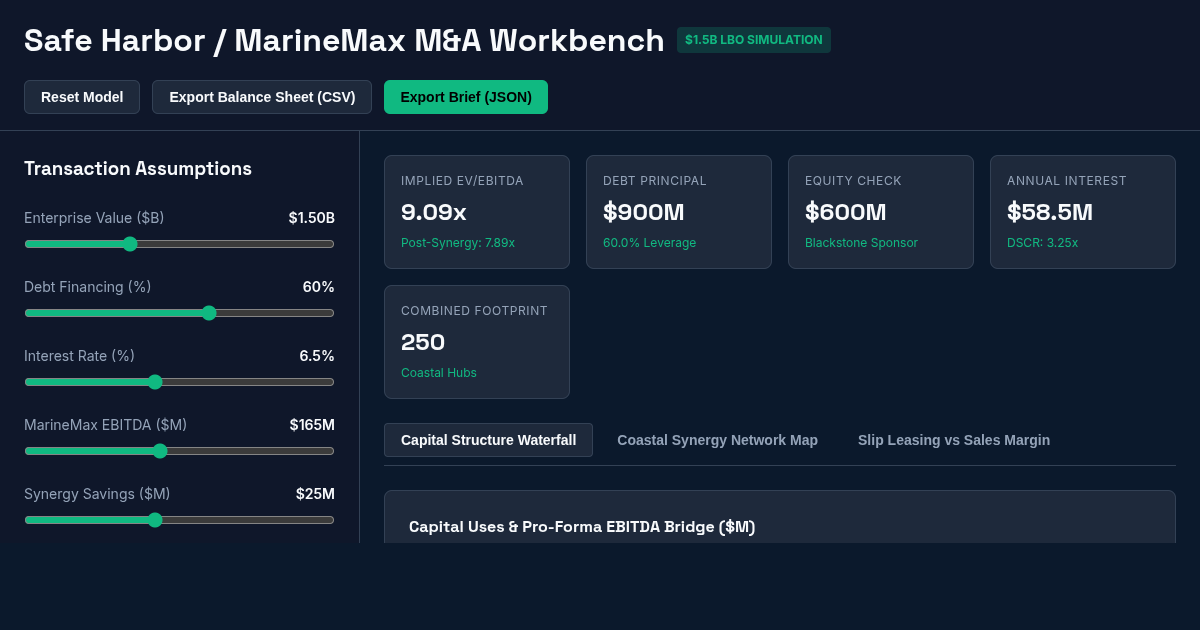Click the MarineMax EBITDA $165M value
1200x630 pixels.
(x=312, y=425)
